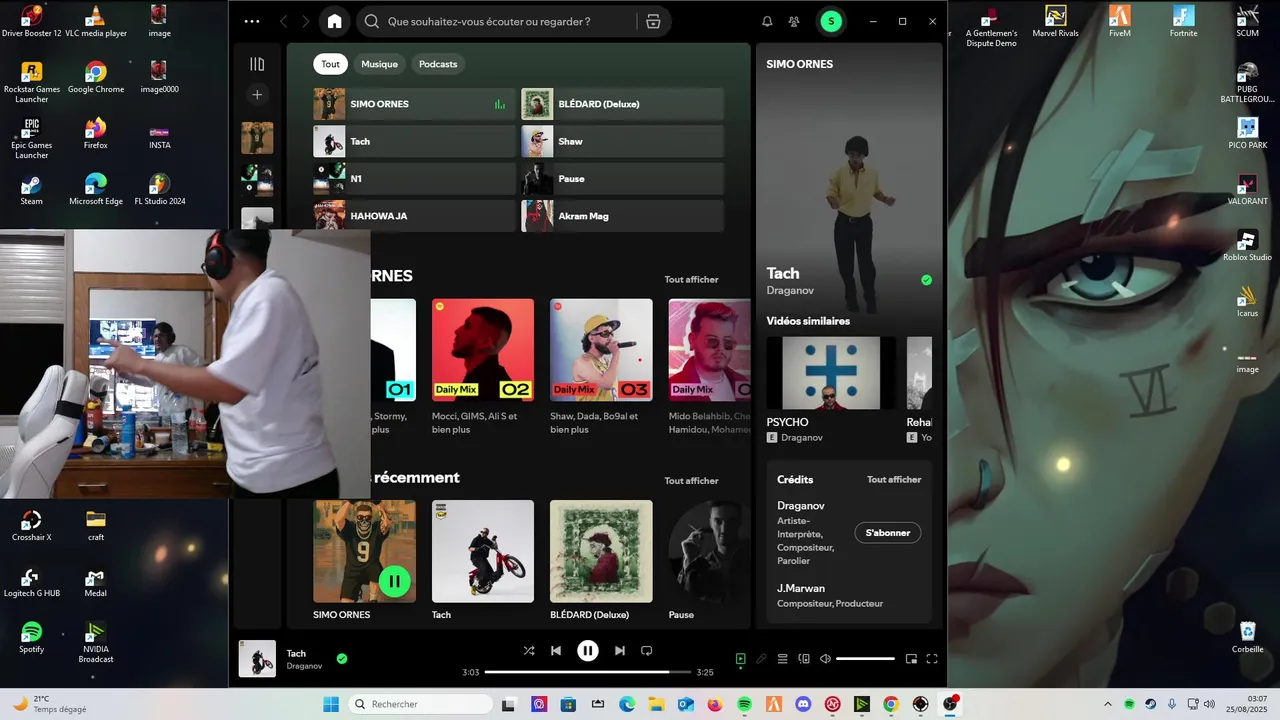1280x720 pixels.
Task: Open Discord from the taskbar
Action: coord(803,704)
